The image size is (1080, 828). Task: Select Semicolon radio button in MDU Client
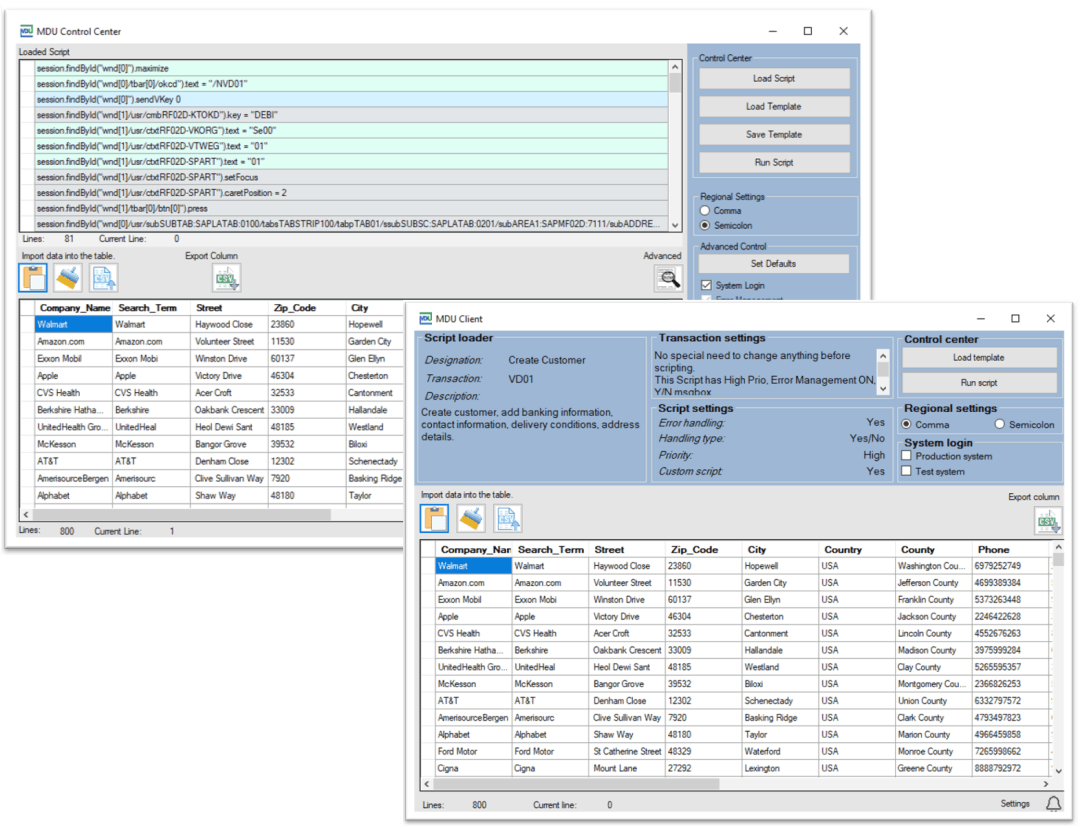coord(1000,425)
